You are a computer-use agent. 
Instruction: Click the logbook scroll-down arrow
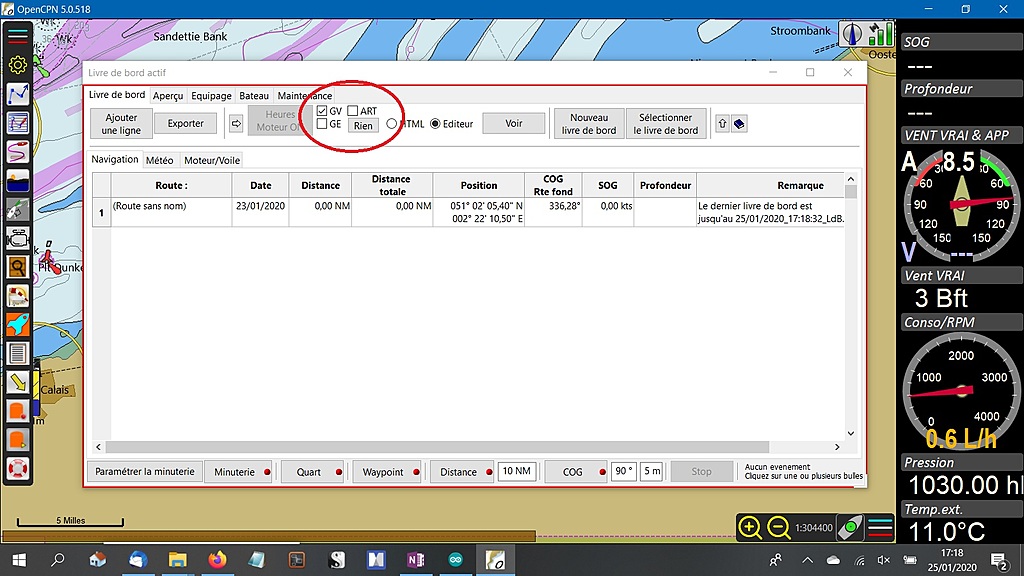tap(851, 433)
